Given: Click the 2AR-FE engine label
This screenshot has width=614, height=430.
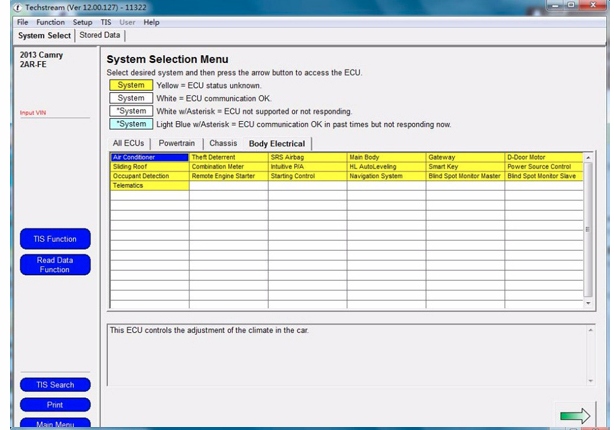Looking at the screenshot, I should [x=33, y=64].
